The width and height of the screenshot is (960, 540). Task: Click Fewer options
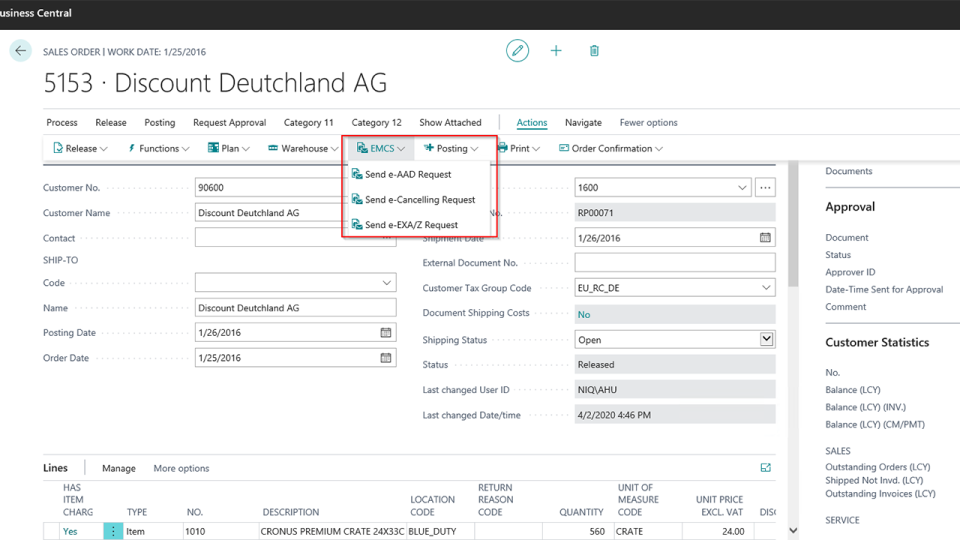648,122
